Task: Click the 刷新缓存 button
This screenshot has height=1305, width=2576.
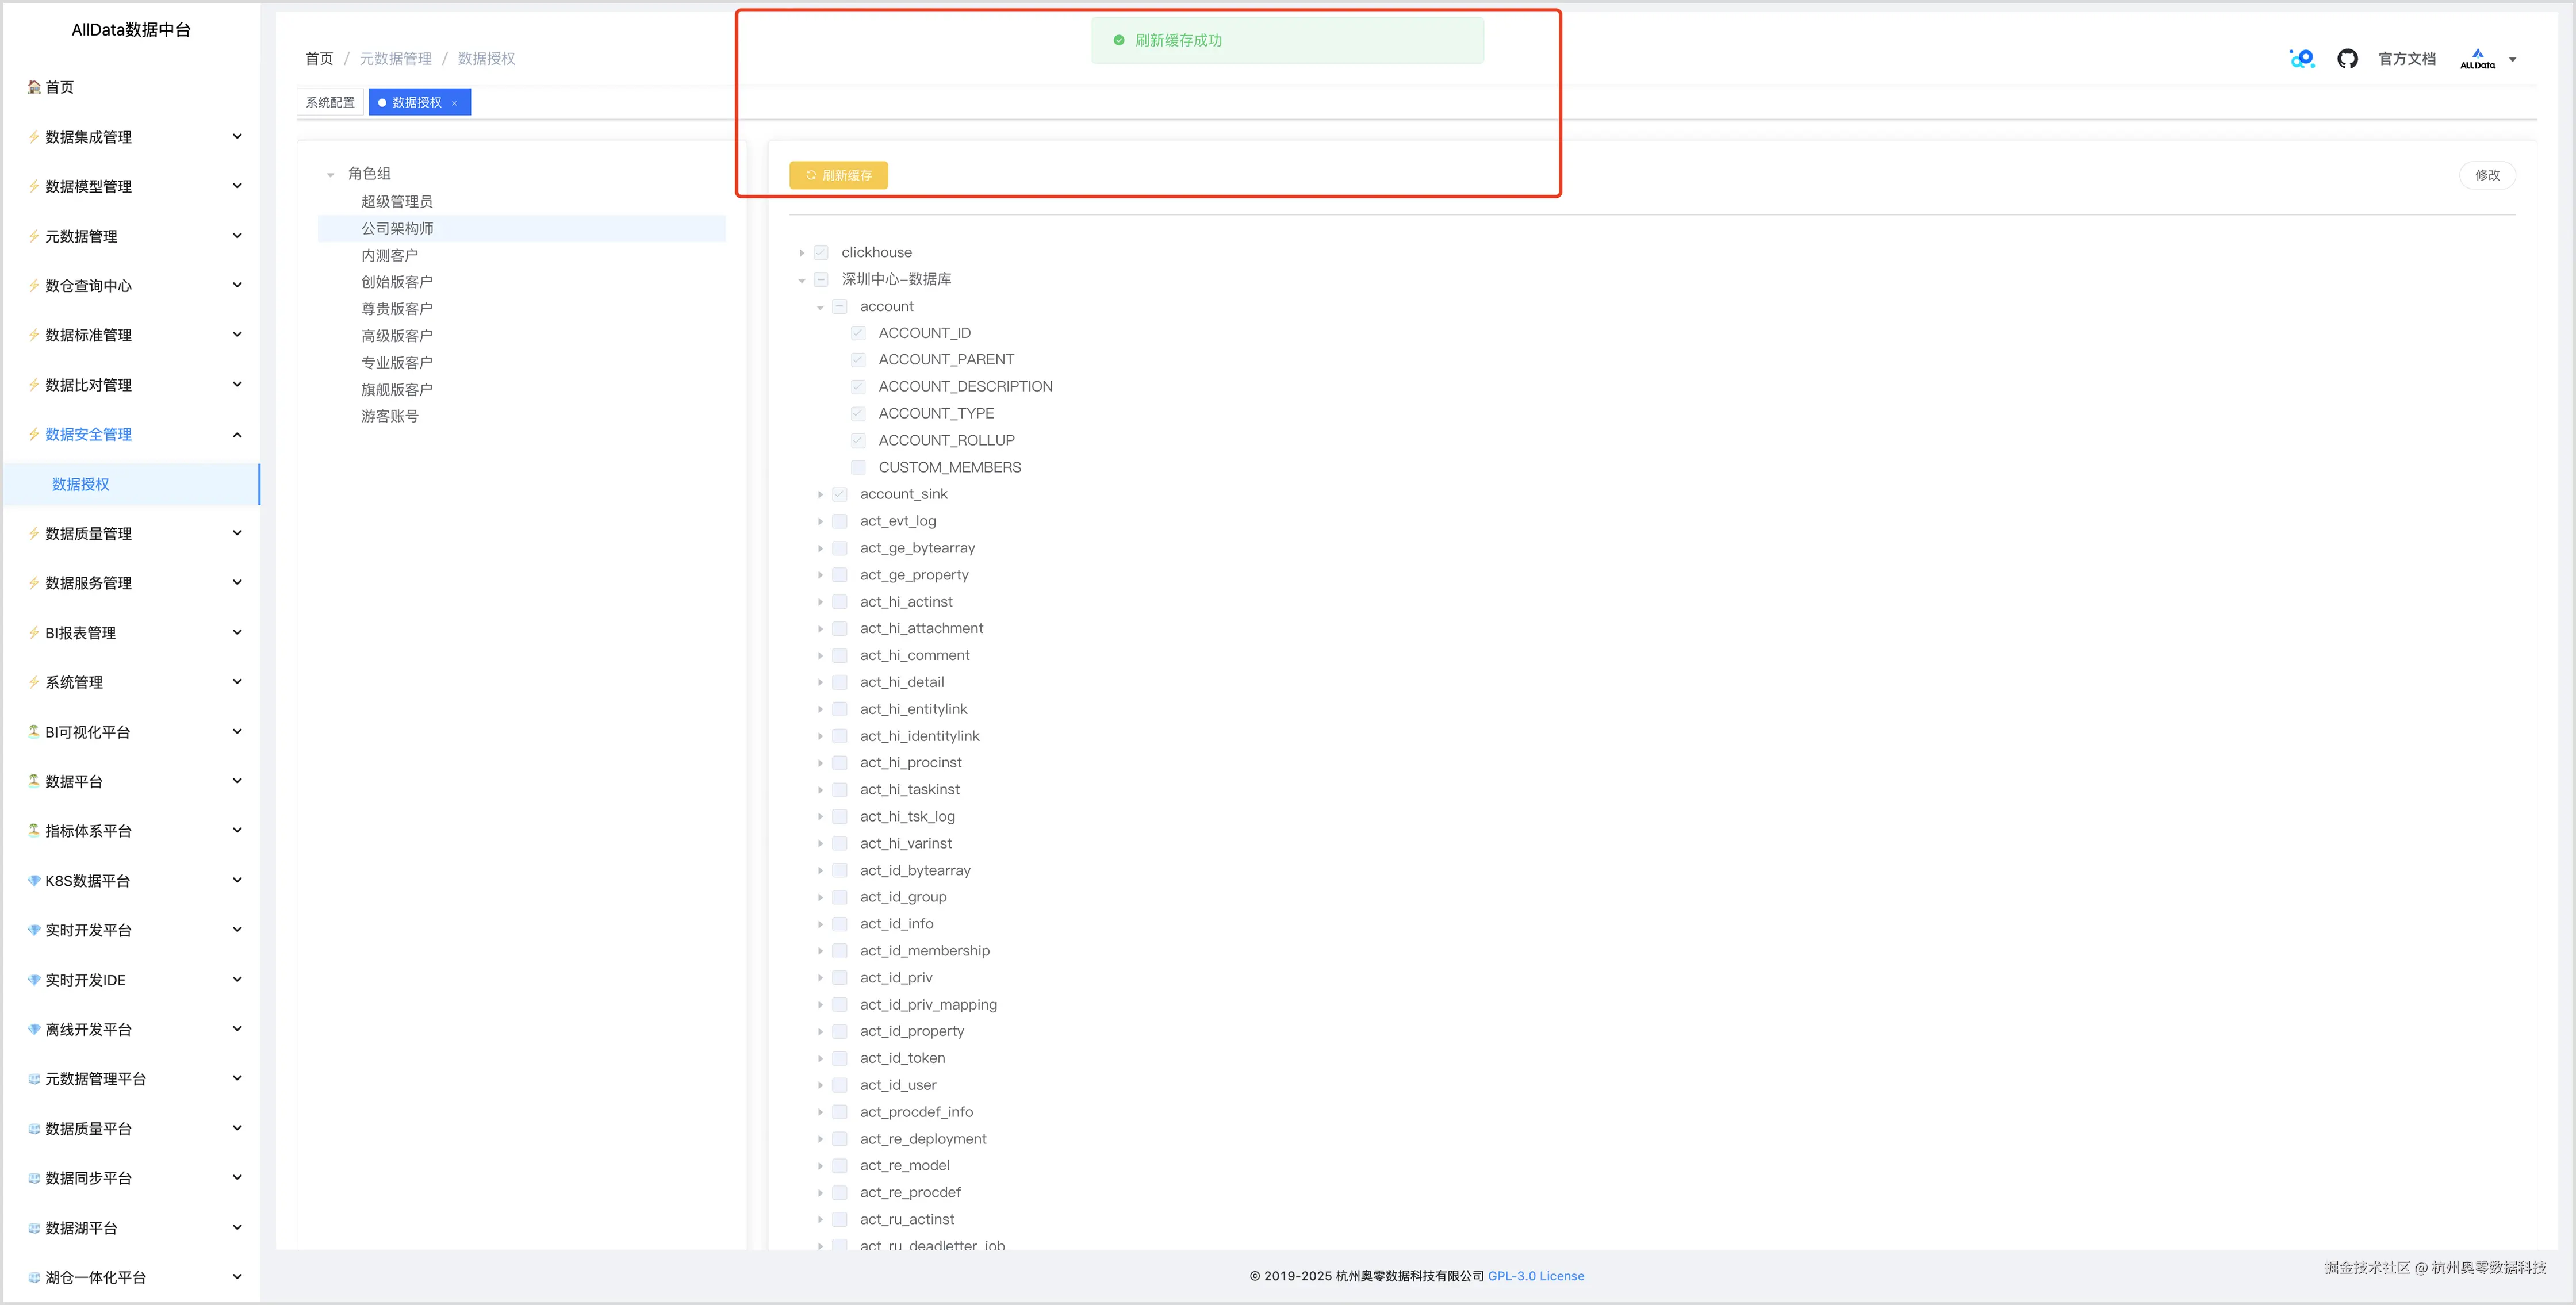Action: (838, 175)
